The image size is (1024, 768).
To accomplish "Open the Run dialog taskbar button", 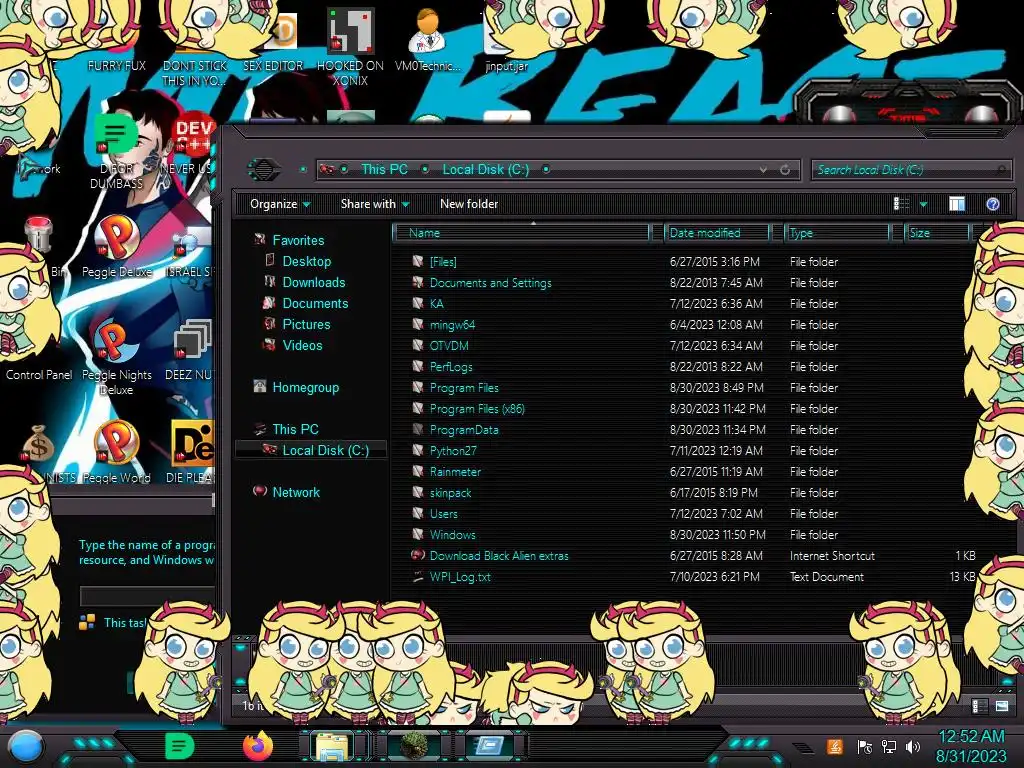I will click(488, 746).
